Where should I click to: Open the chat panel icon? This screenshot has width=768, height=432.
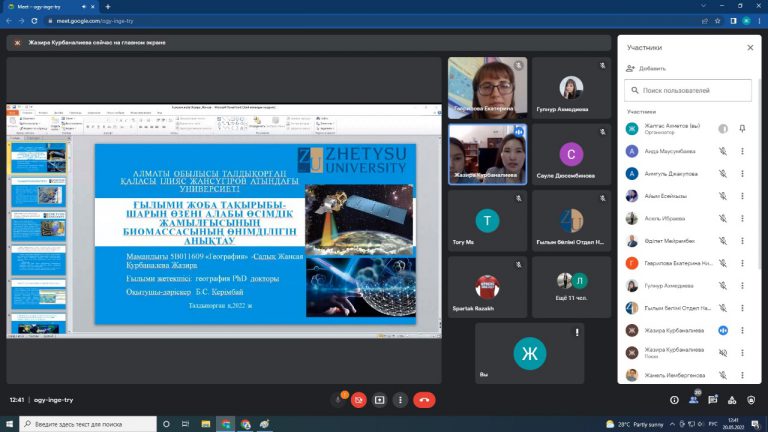pos(714,399)
